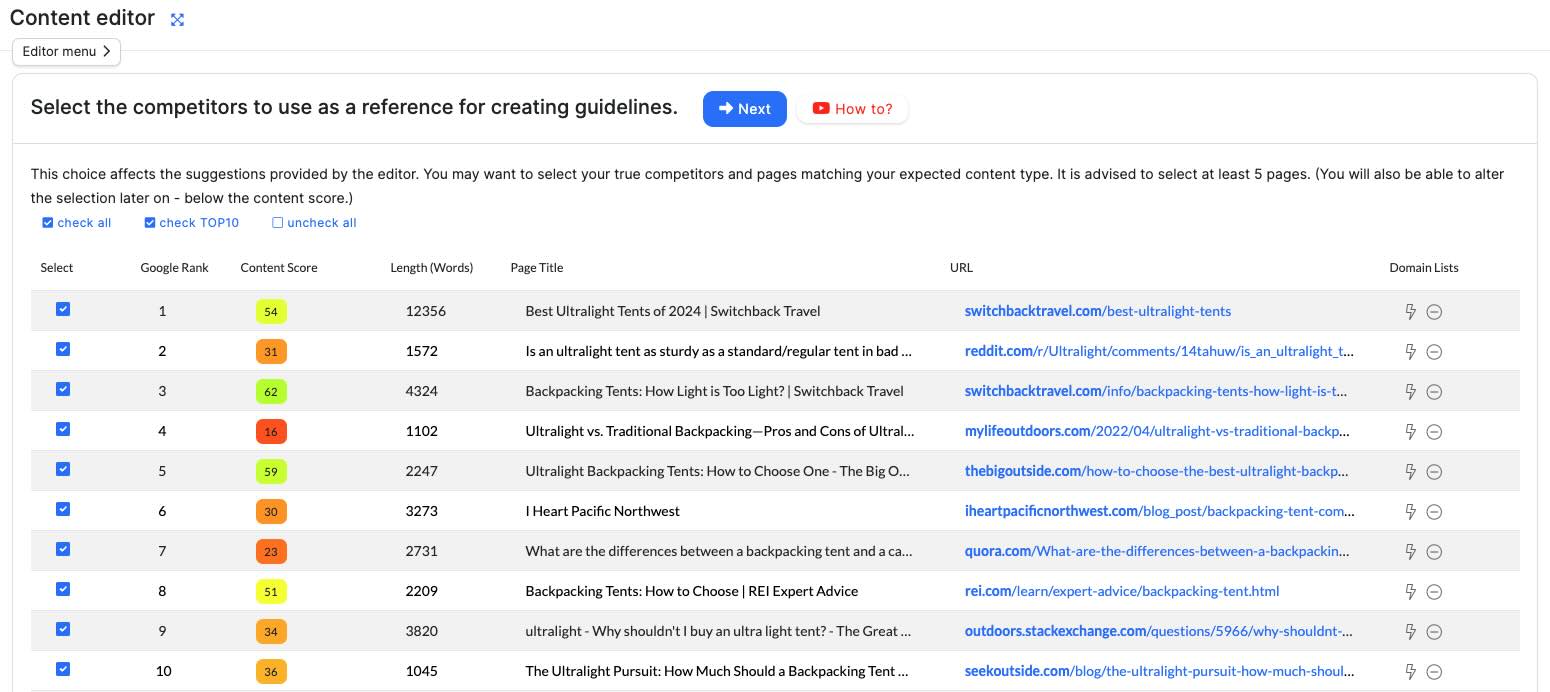Image resolution: width=1550 pixels, height=692 pixels.
Task: Open switchbacktravel.com how-light-is-too-light URL
Action: 1157,391
